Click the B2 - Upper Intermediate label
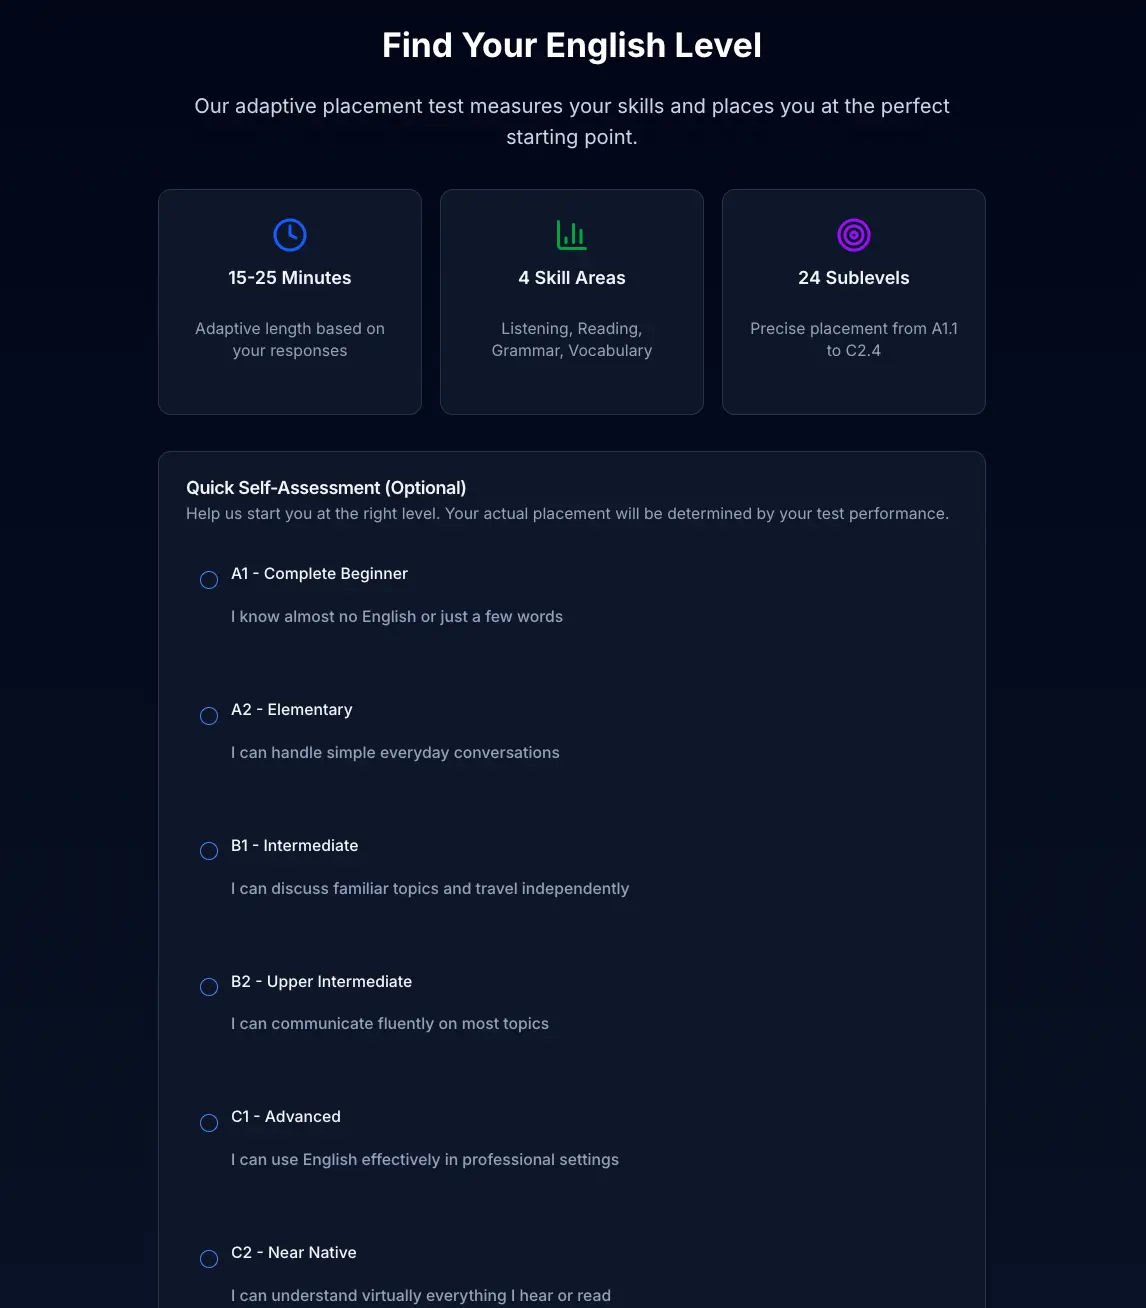The width and height of the screenshot is (1146, 1308). coord(321,982)
